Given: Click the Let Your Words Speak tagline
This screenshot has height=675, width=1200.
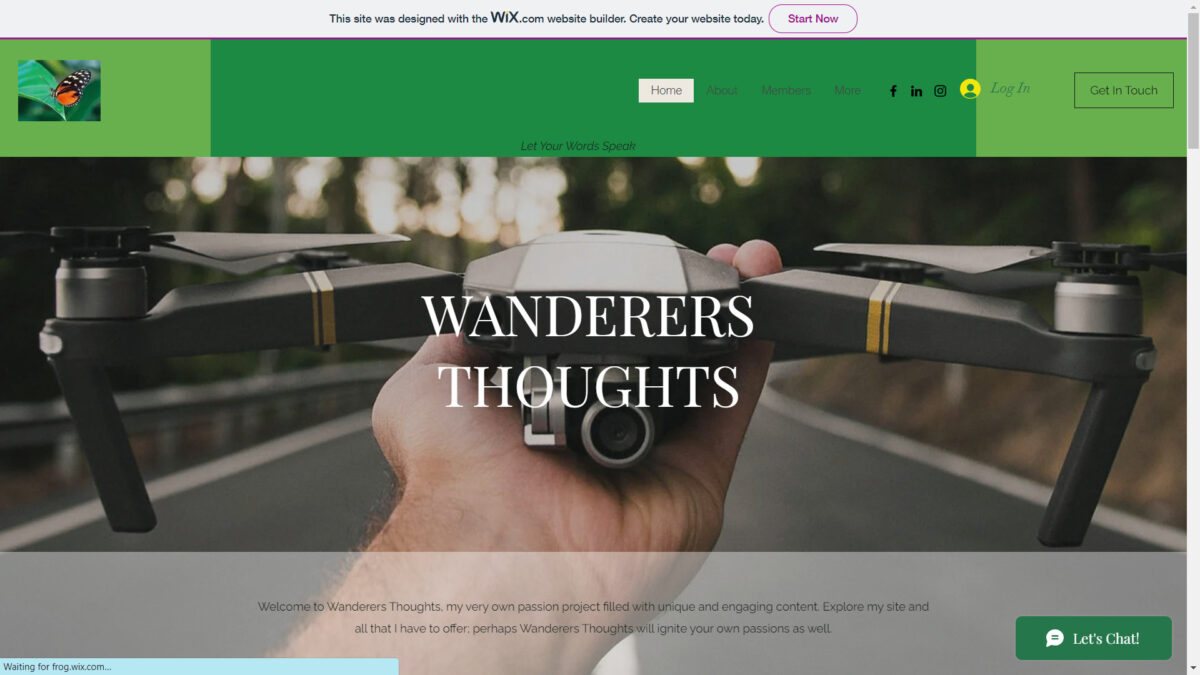Looking at the screenshot, I should [x=578, y=146].
